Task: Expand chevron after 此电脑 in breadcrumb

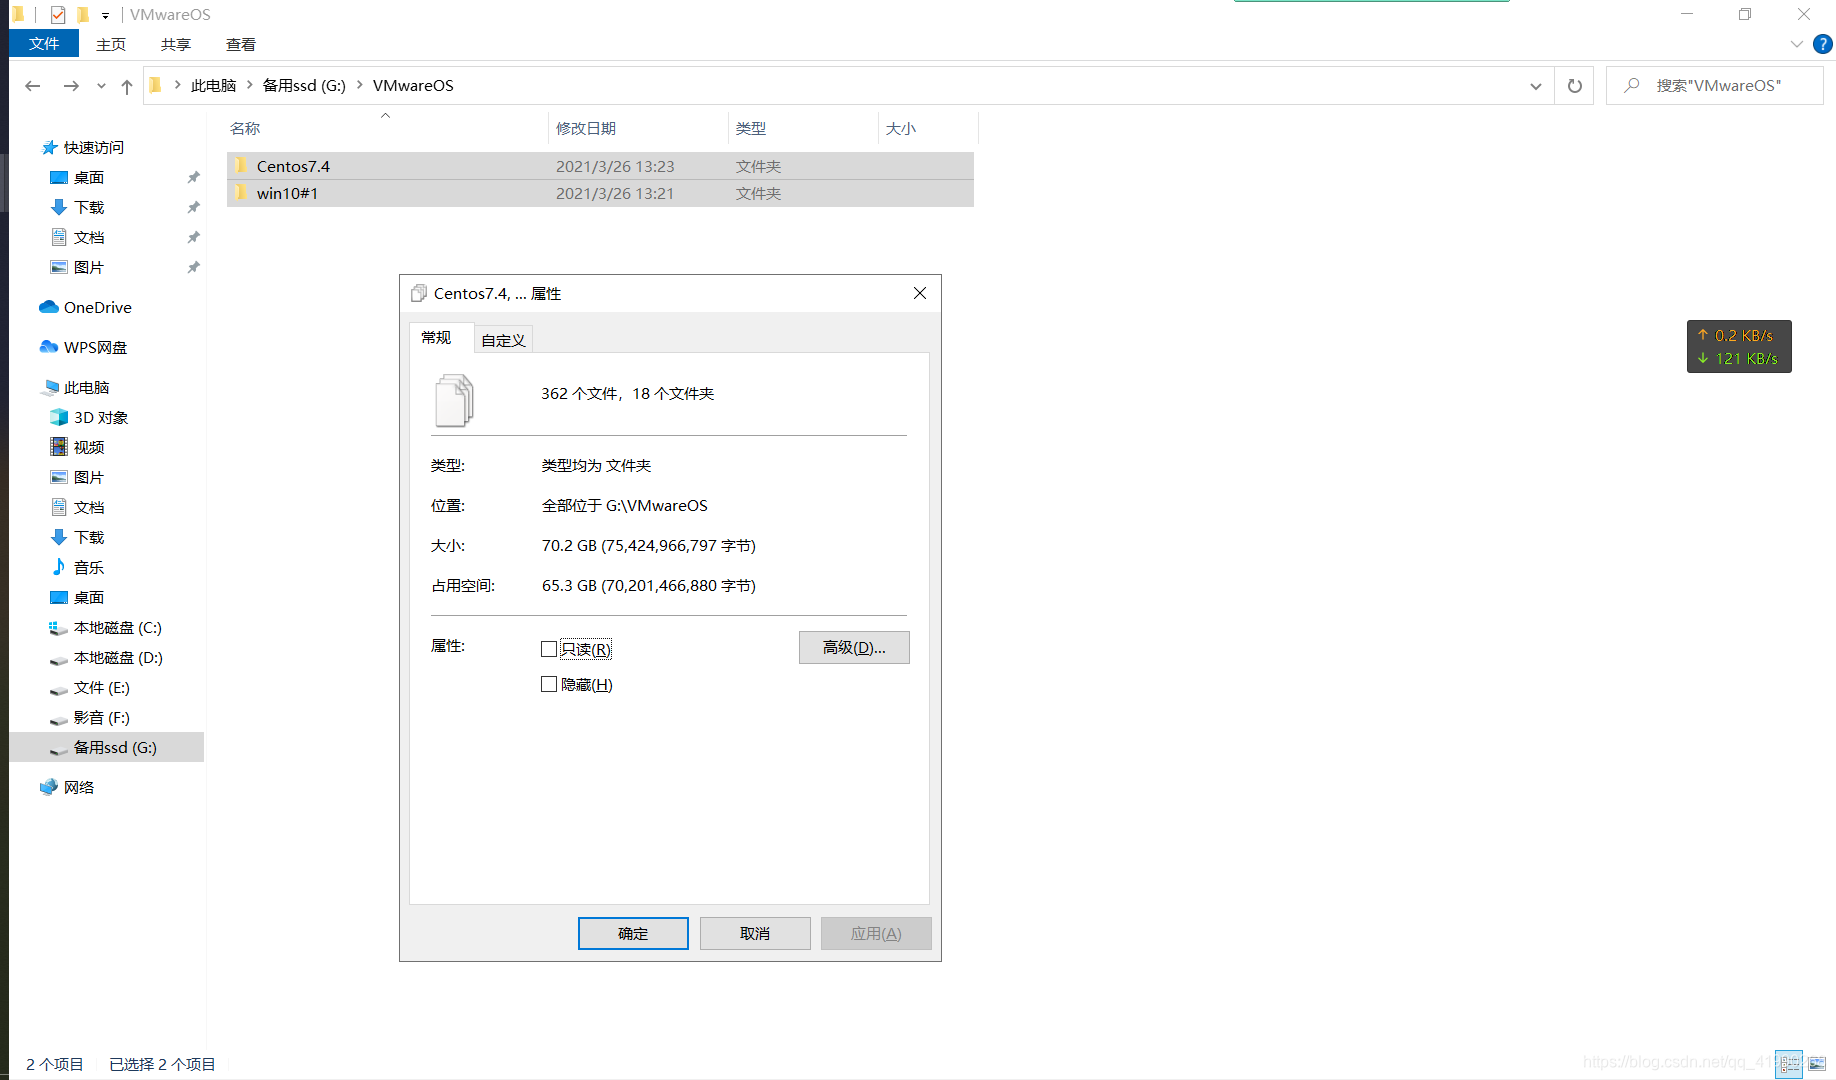Action: tap(250, 86)
